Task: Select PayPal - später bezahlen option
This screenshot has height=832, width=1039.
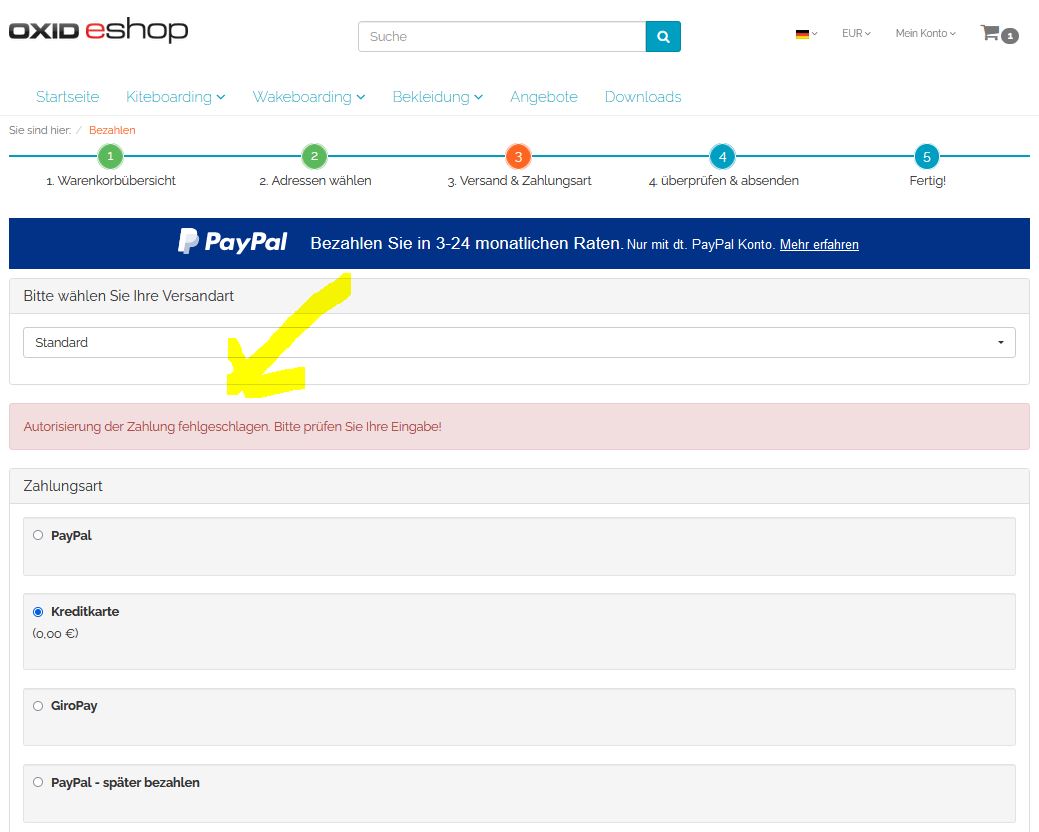Action: coord(38,782)
